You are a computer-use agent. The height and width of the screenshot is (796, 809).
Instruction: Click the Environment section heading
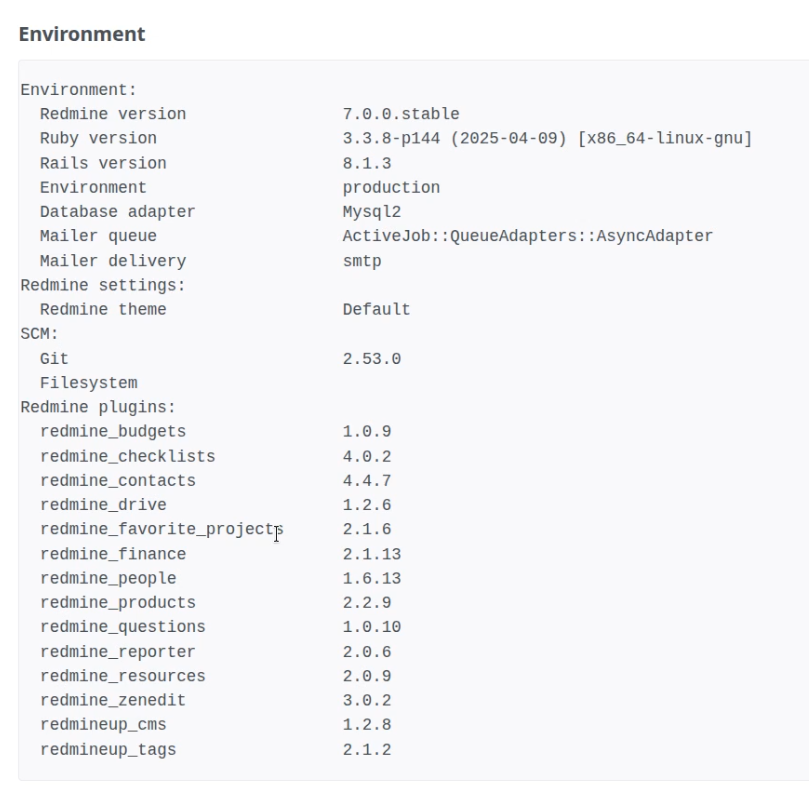click(x=82, y=34)
